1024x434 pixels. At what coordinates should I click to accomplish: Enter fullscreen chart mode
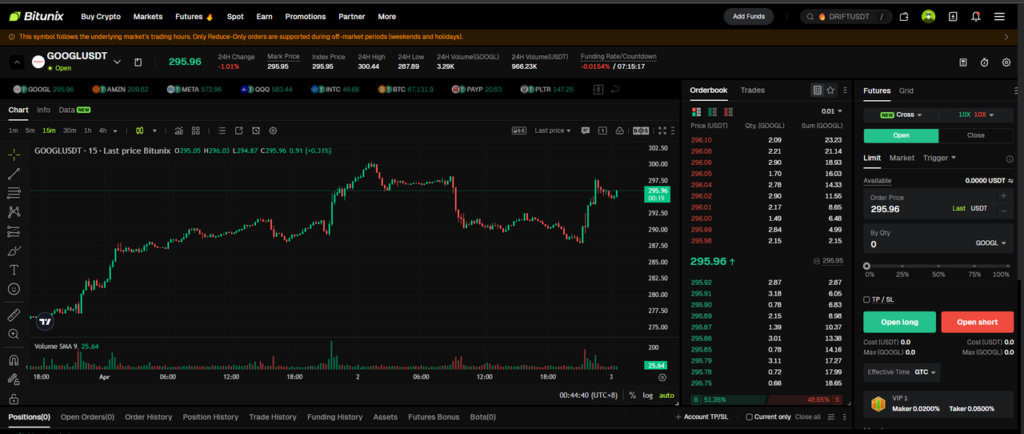click(x=662, y=131)
